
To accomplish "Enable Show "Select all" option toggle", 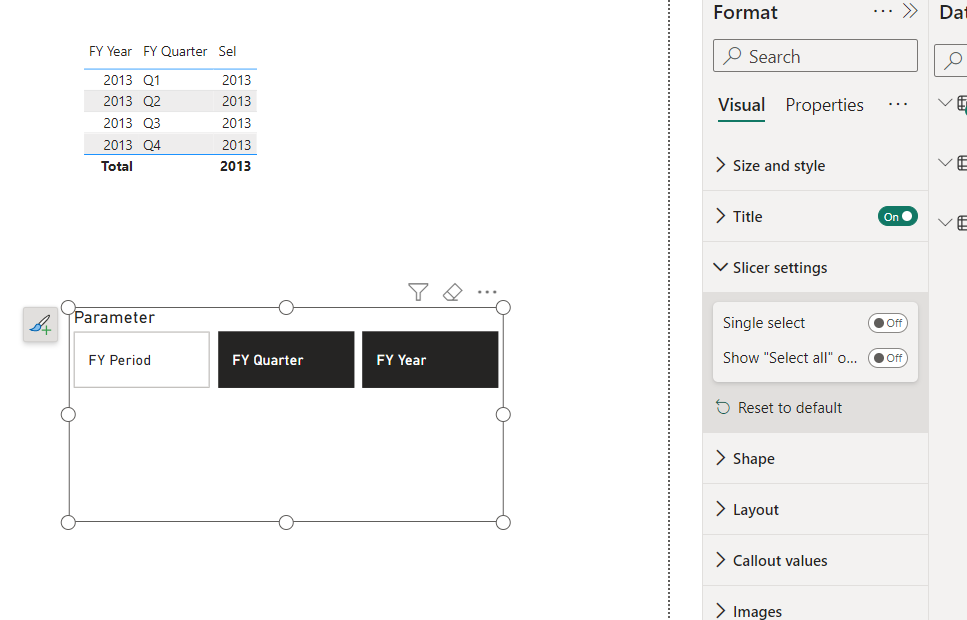I will pos(887,358).
